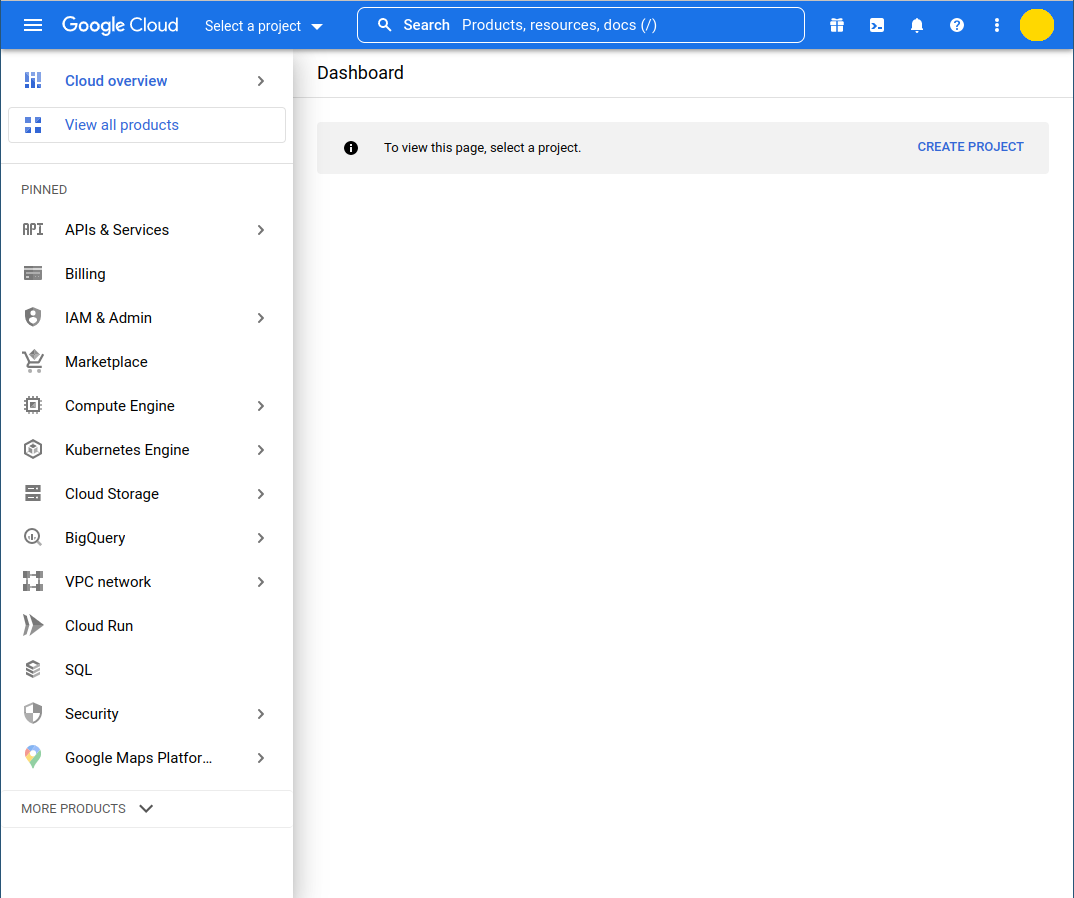This screenshot has height=898, width=1074.
Task: Expand the VPC network submenu arrow
Action: [x=261, y=582]
